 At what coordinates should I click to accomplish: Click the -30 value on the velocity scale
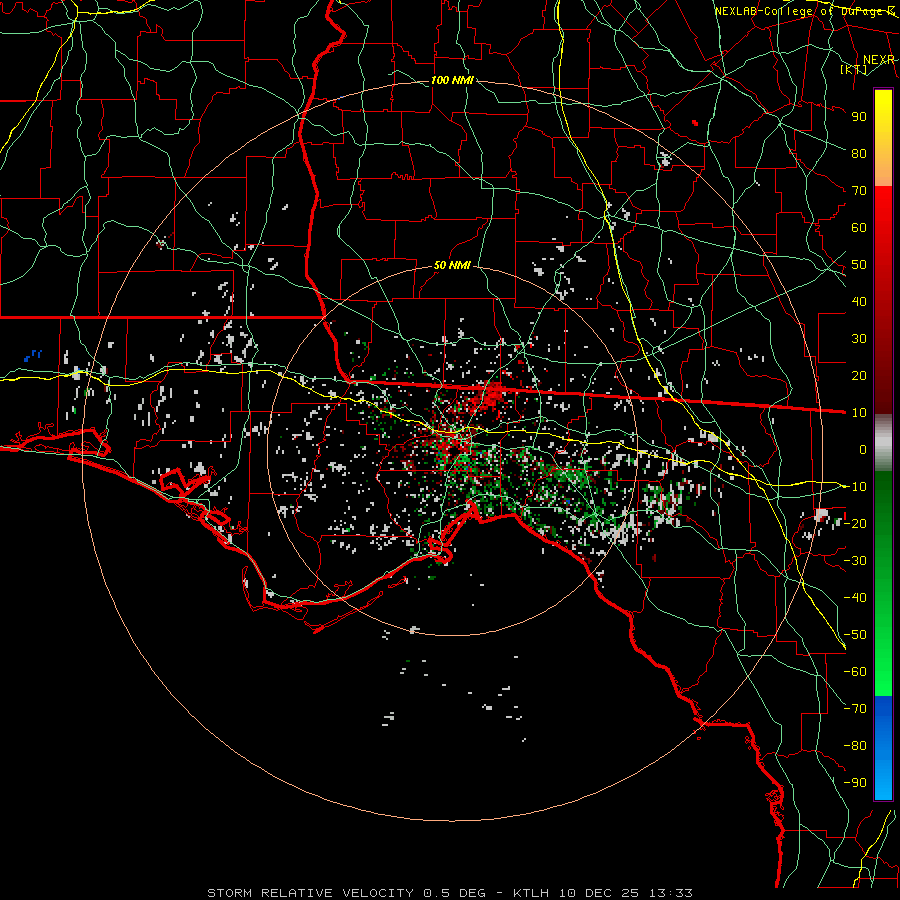pos(855,560)
